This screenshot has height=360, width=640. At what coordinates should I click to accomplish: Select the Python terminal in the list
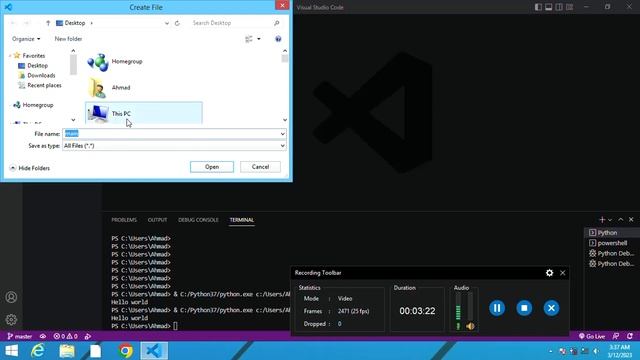(x=612, y=233)
